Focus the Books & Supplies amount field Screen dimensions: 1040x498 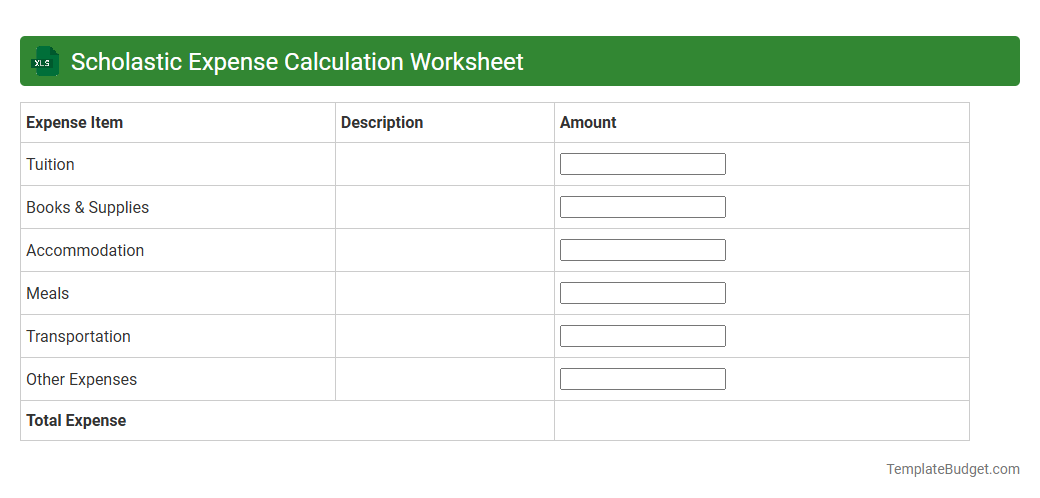(x=643, y=207)
